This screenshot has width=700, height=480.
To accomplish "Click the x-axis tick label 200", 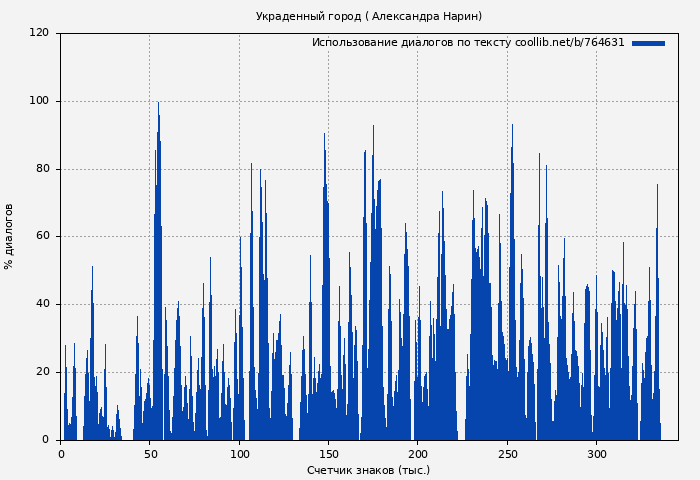I will pos(417,454).
